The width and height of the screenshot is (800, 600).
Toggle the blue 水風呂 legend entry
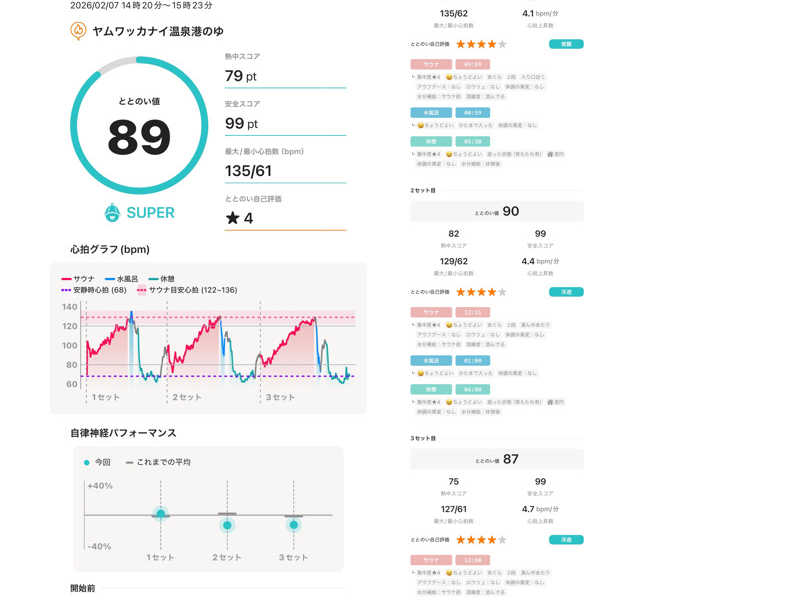coord(123,279)
